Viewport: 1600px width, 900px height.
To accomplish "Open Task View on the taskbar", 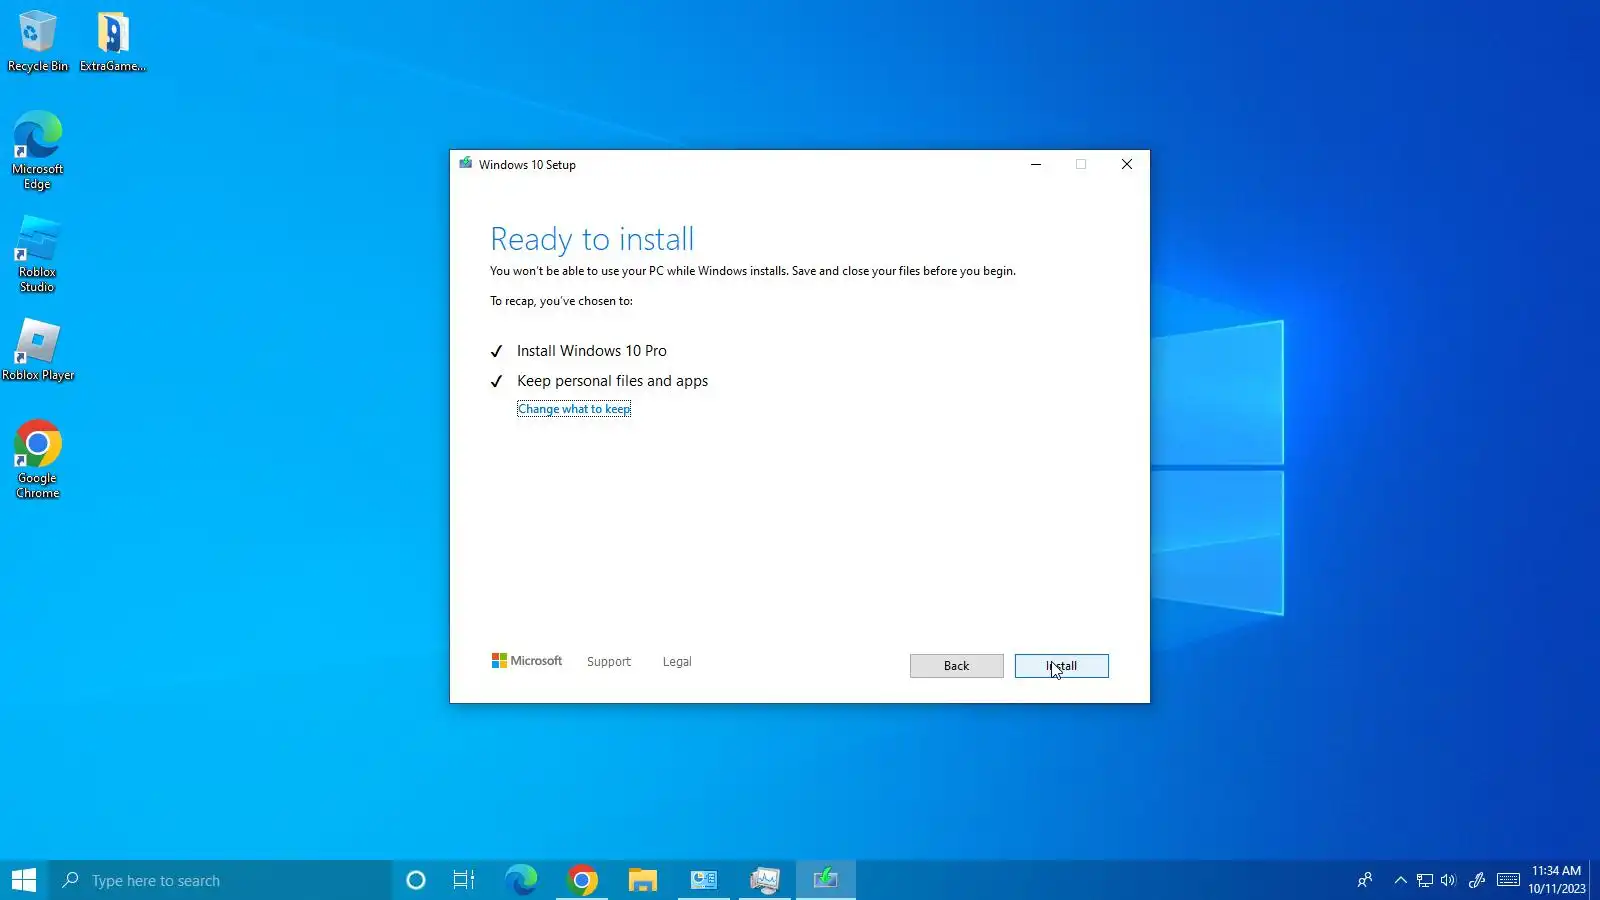I will click(464, 880).
